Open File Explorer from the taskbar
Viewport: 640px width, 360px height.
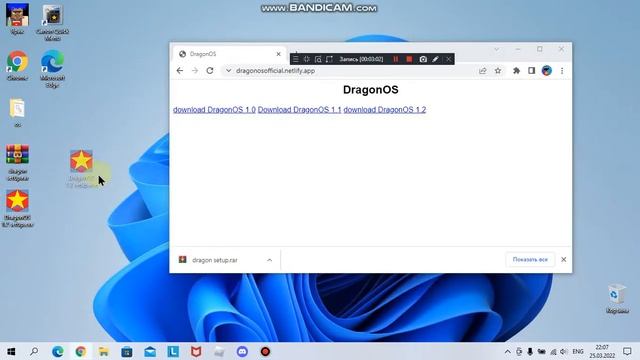(x=104, y=351)
